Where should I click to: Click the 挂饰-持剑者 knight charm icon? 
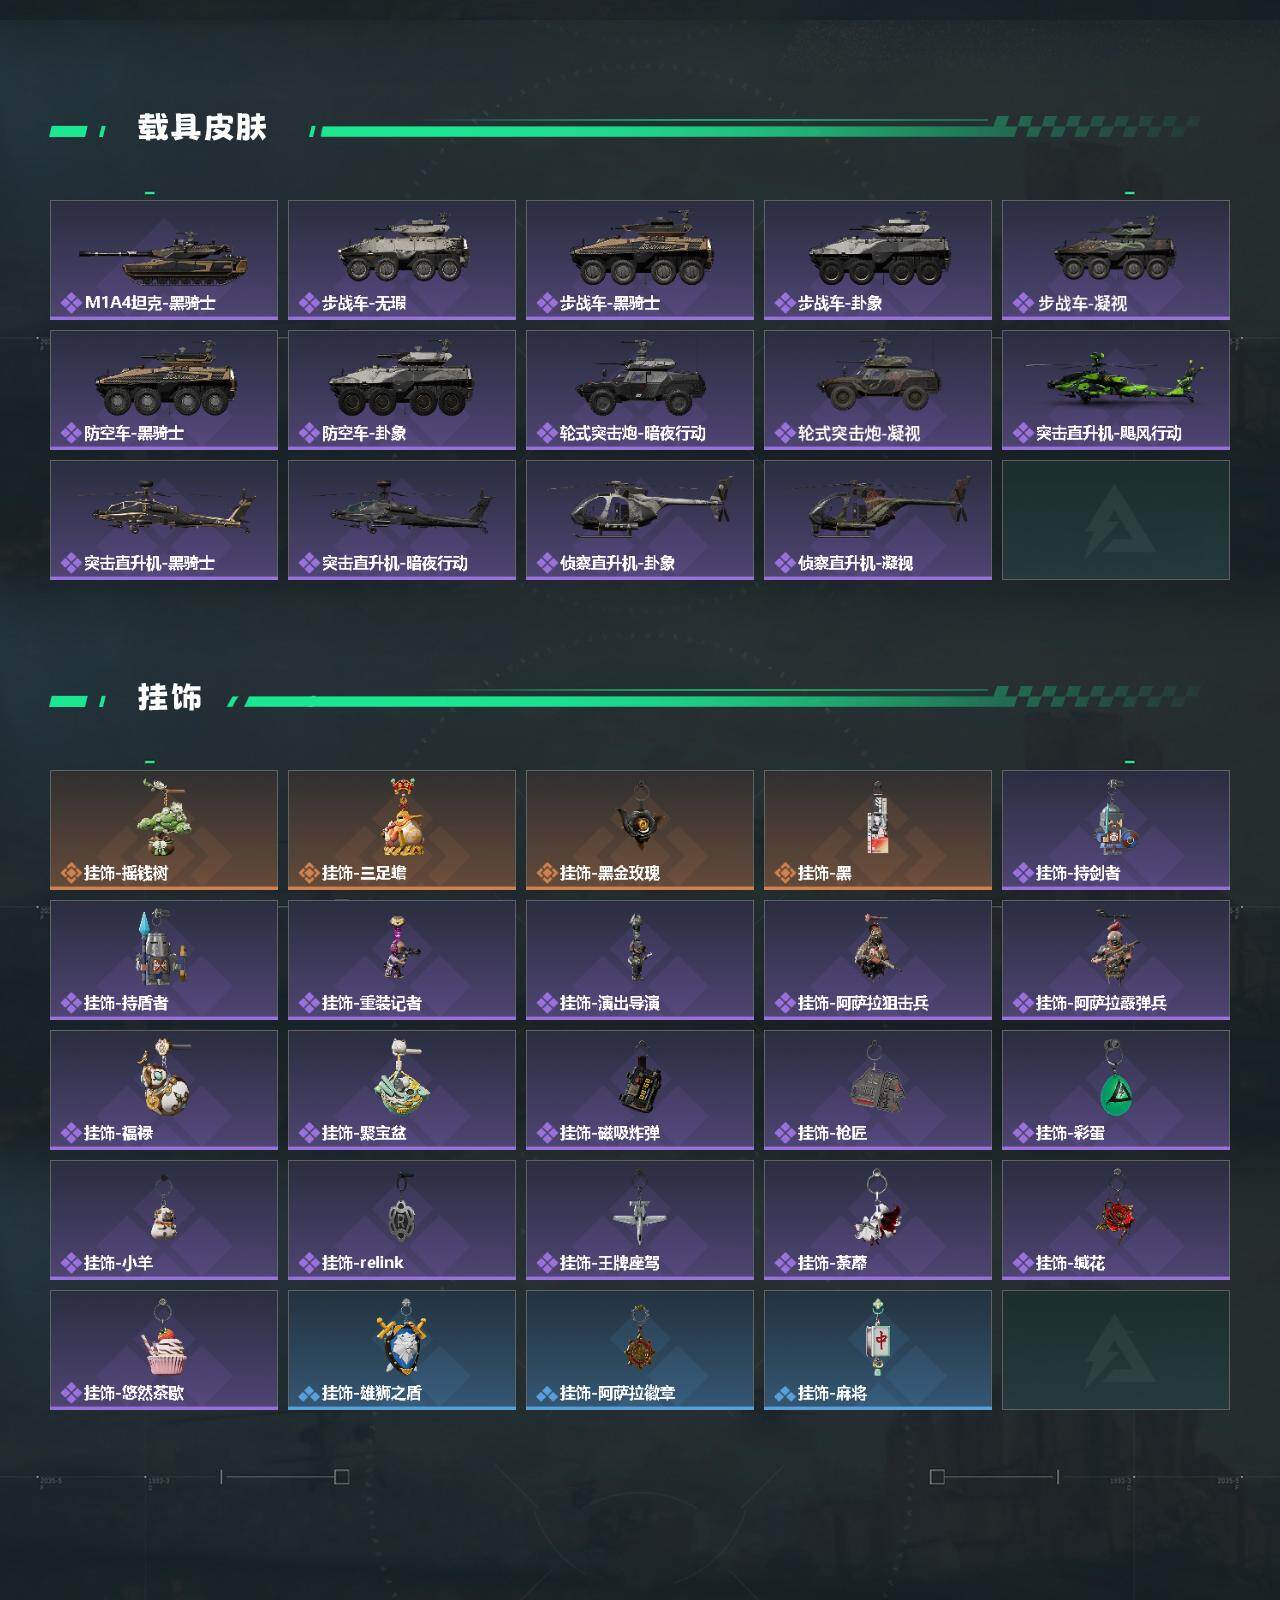coord(1116,818)
